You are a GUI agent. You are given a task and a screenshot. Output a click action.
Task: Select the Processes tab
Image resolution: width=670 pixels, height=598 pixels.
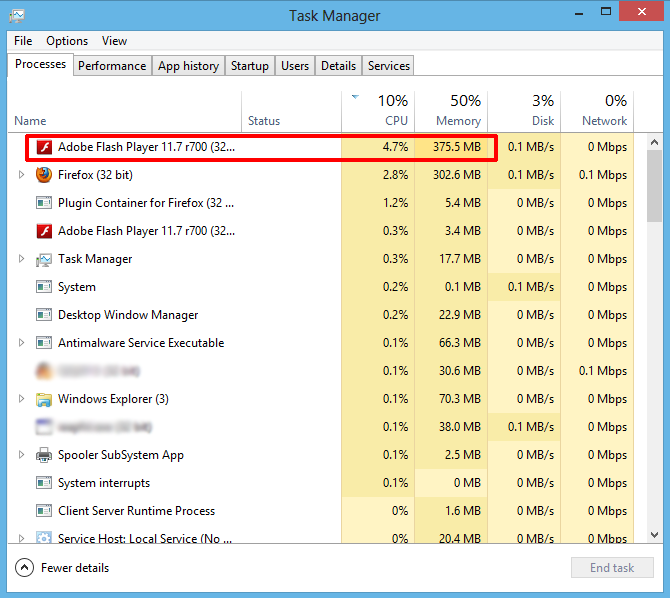41,65
